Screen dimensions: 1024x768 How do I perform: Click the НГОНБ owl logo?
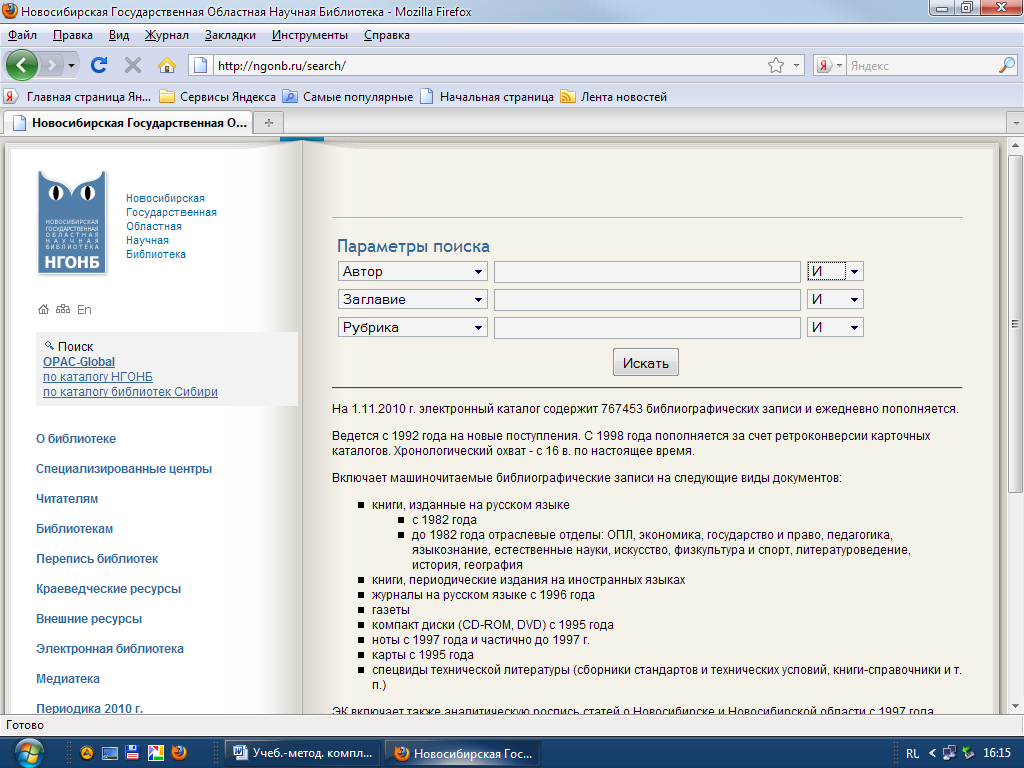point(72,222)
